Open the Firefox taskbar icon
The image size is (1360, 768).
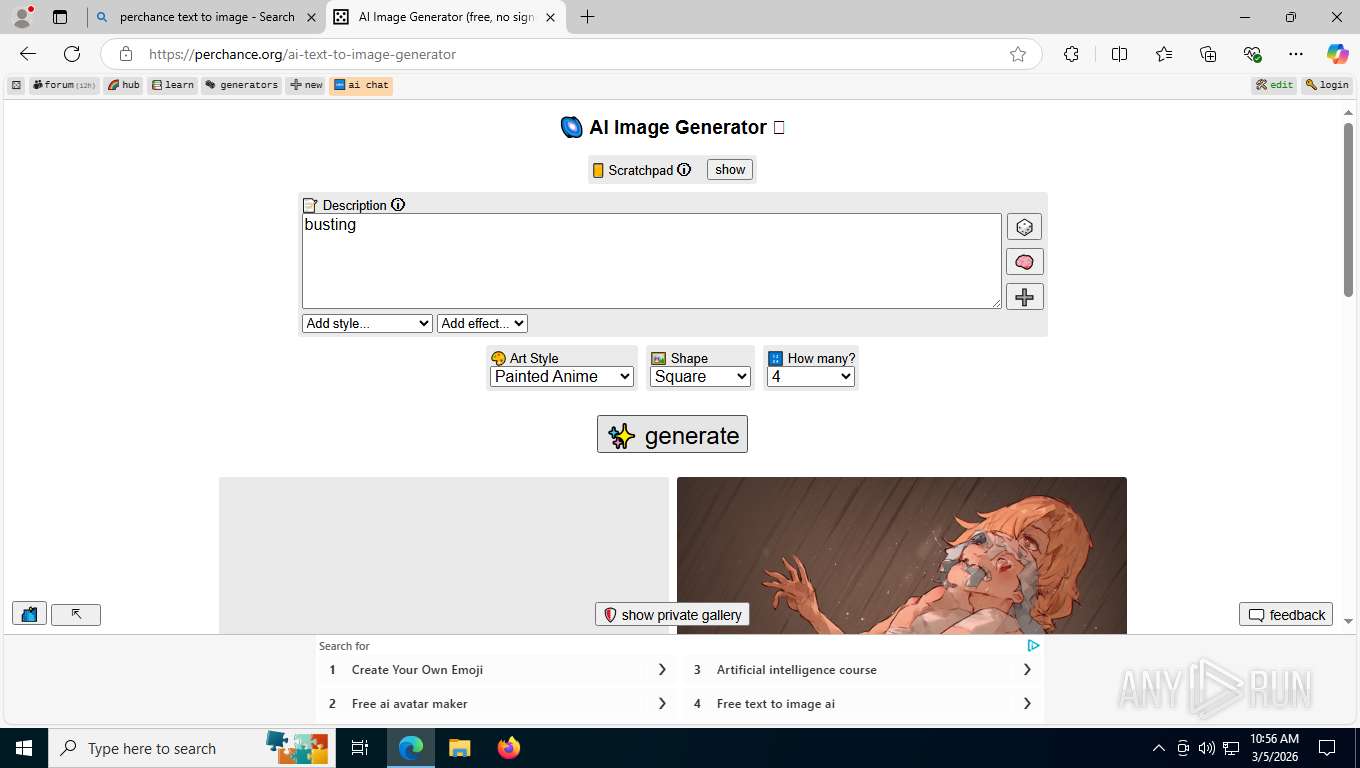pyautogui.click(x=509, y=748)
